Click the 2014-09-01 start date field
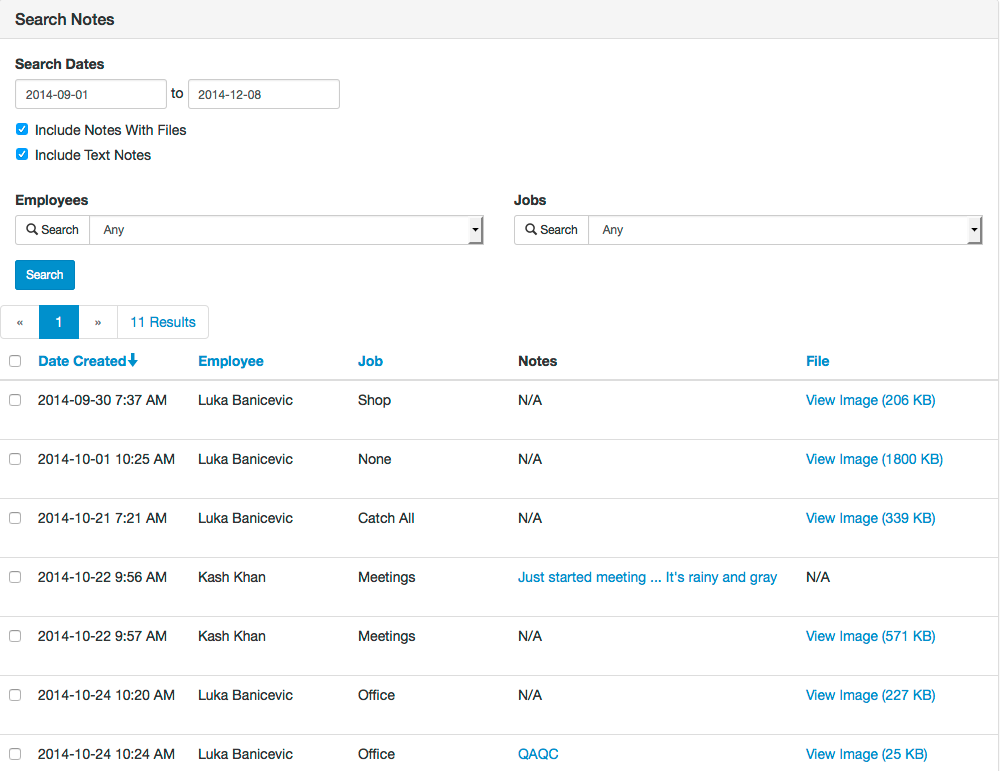Viewport: 1000px width, 771px height. pyautogui.click(x=90, y=93)
